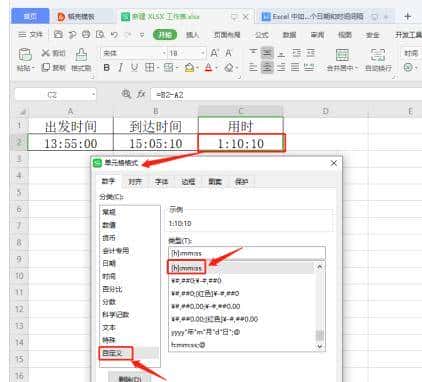
Task: Open a new tab with plus button
Action: [408, 16]
